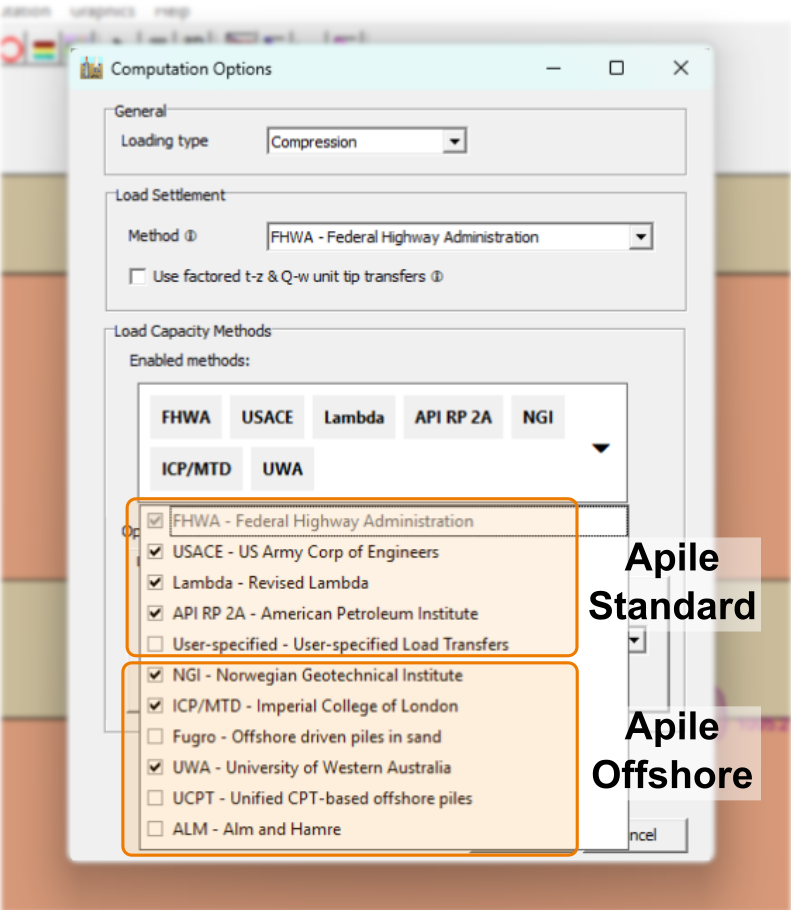Click the USACE enabled-method tag
791x910 pixels.
click(x=267, y=417)
